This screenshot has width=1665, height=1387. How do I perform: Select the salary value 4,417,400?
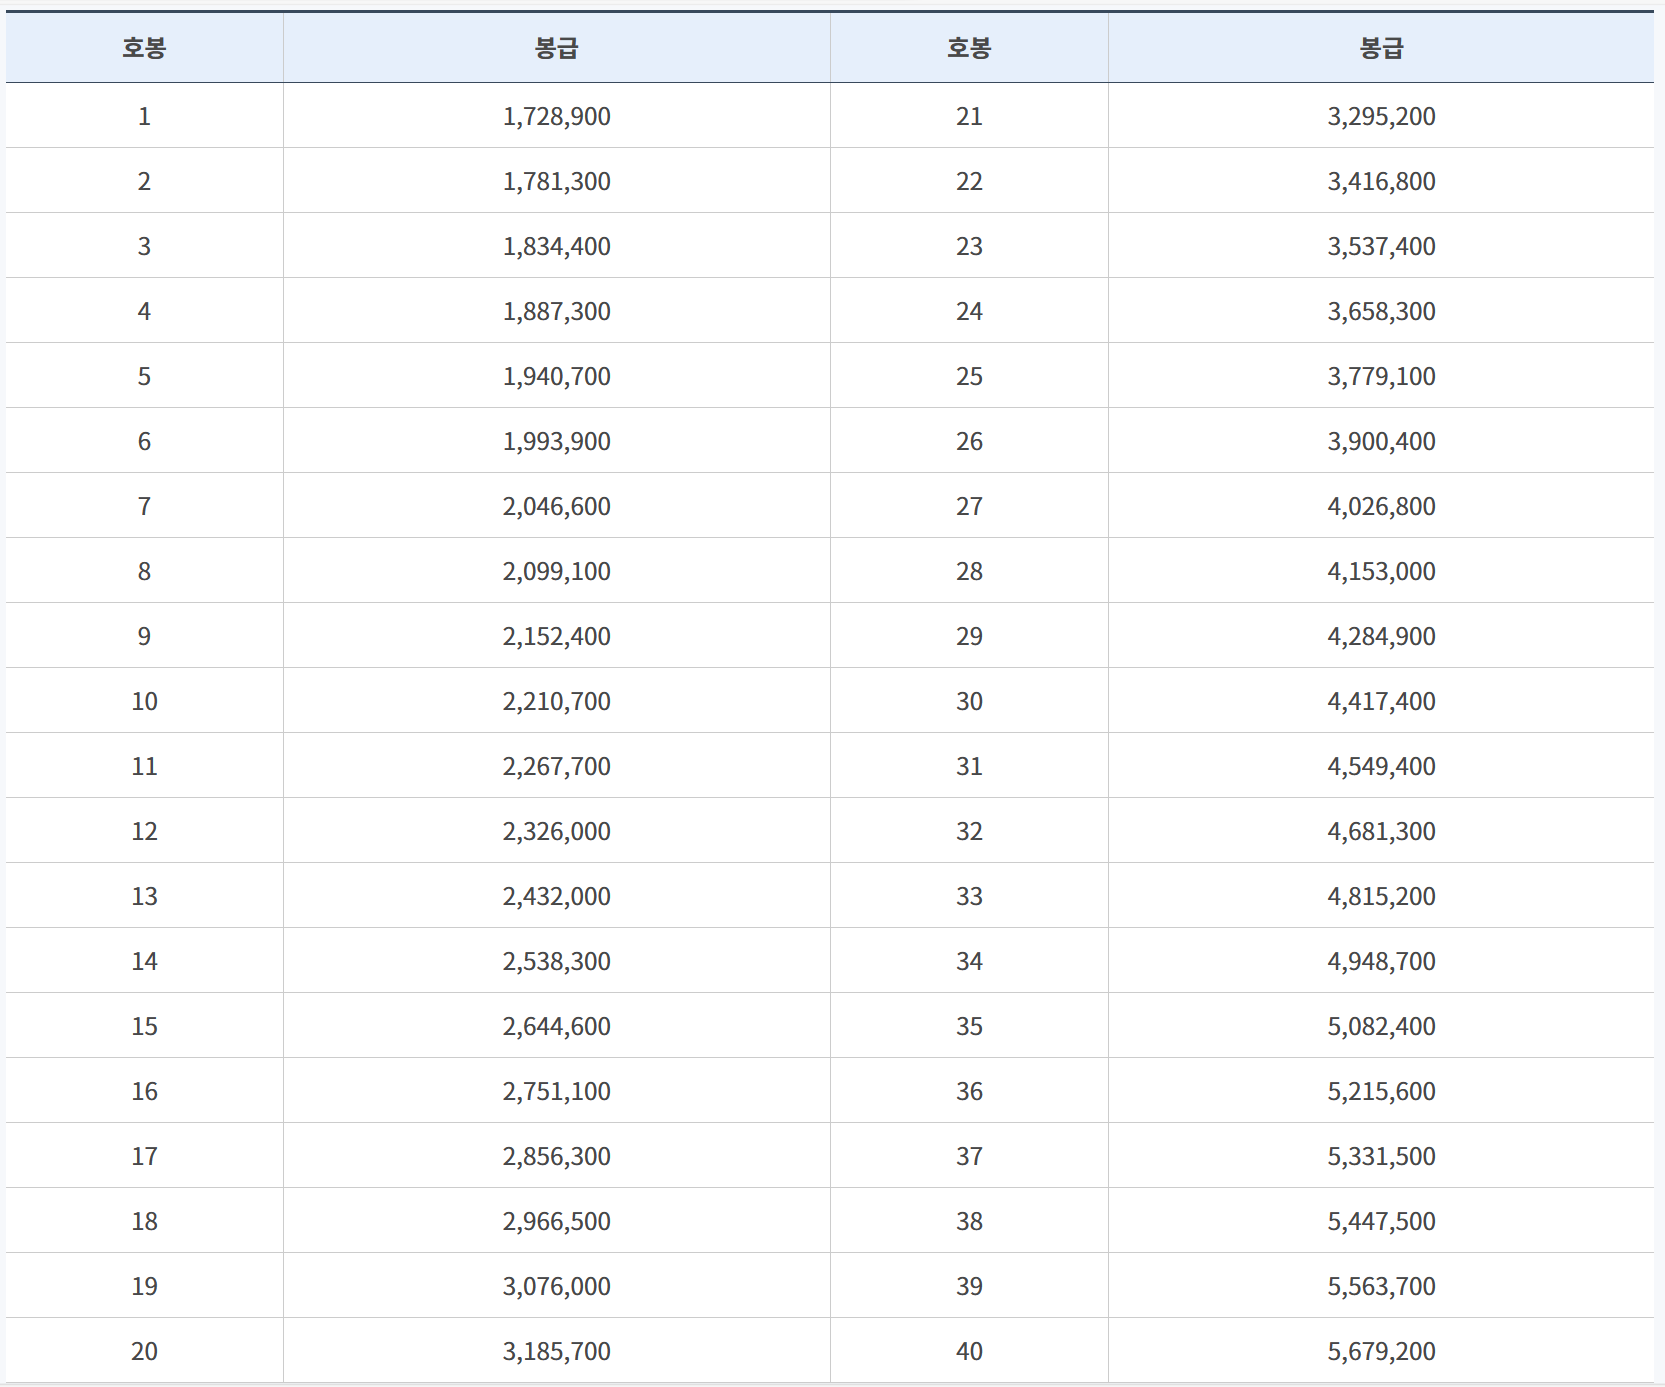point(1381,701)
